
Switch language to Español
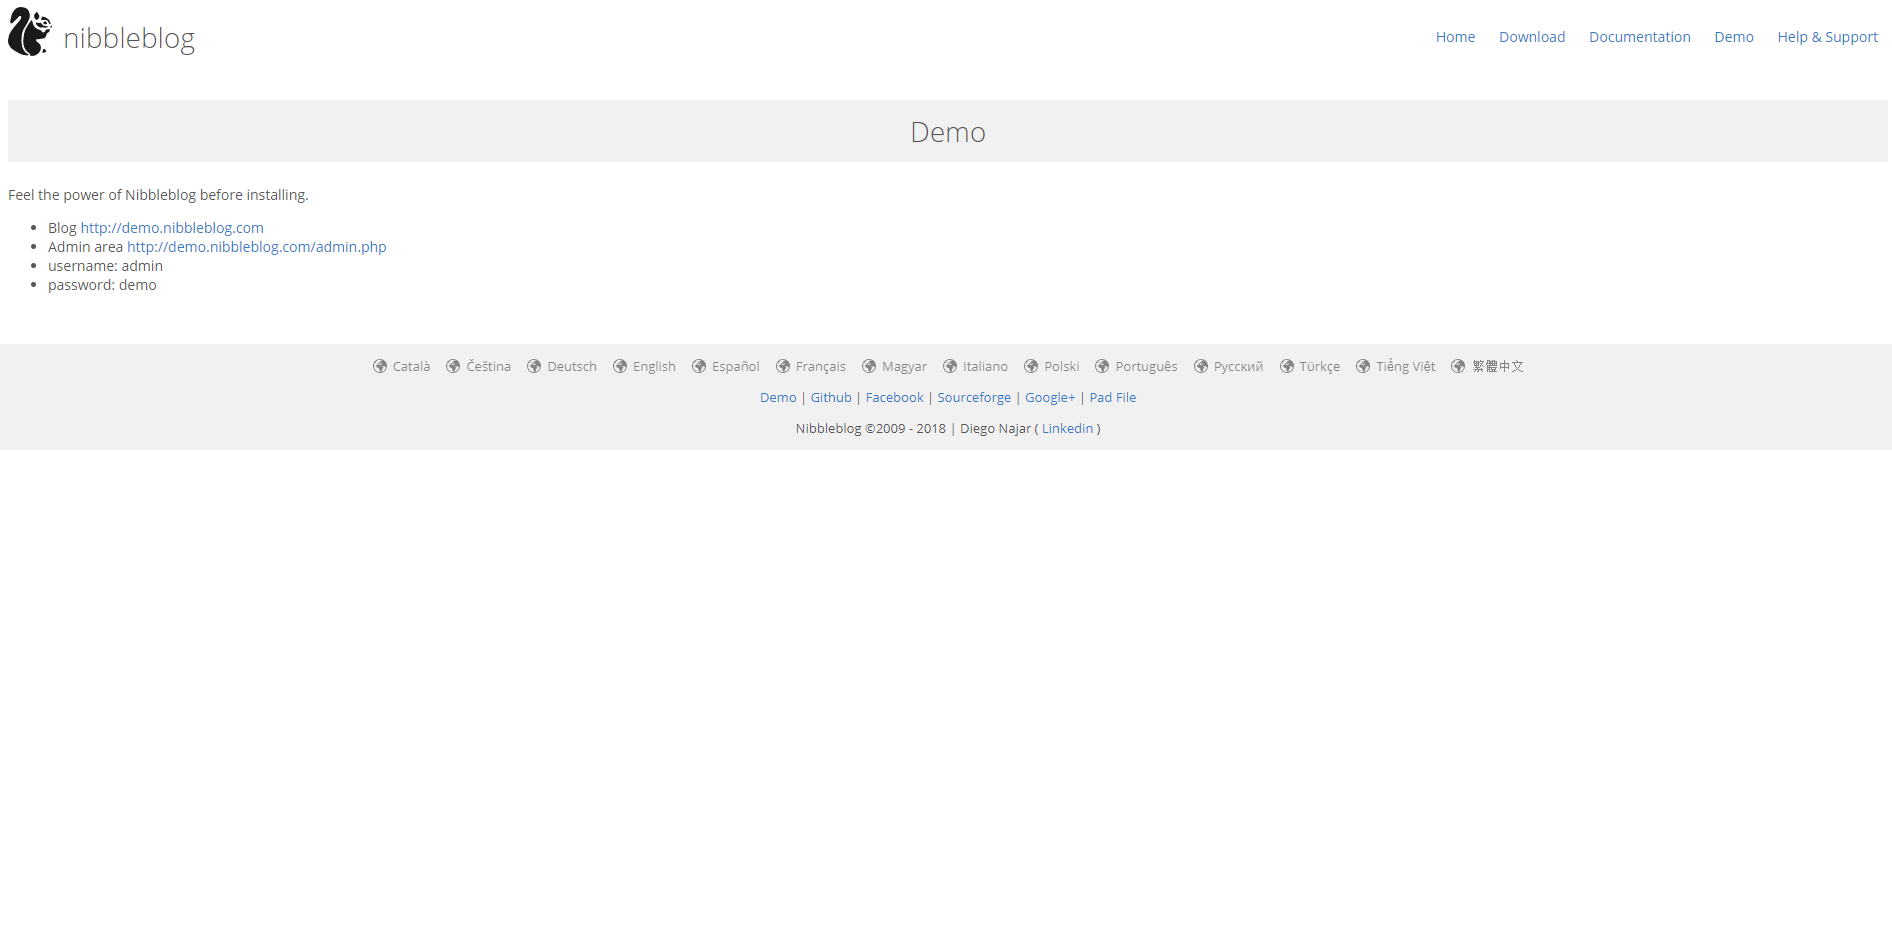(x=736, y=367)
